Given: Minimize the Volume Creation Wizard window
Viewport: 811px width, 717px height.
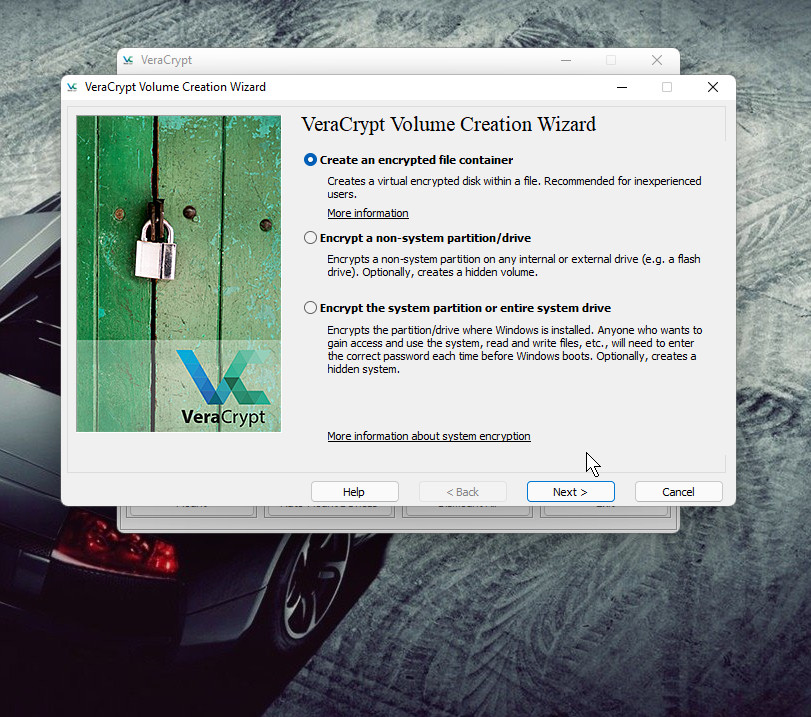Looking at the screenshot, I should tap(622, 87).
